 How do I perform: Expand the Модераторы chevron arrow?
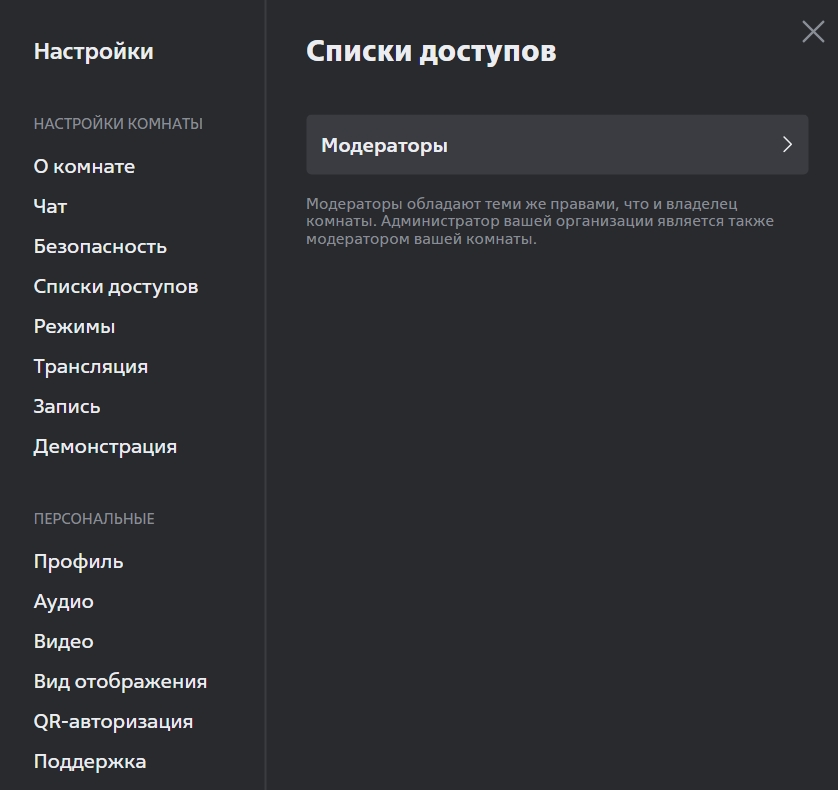(x=787, y=144)
